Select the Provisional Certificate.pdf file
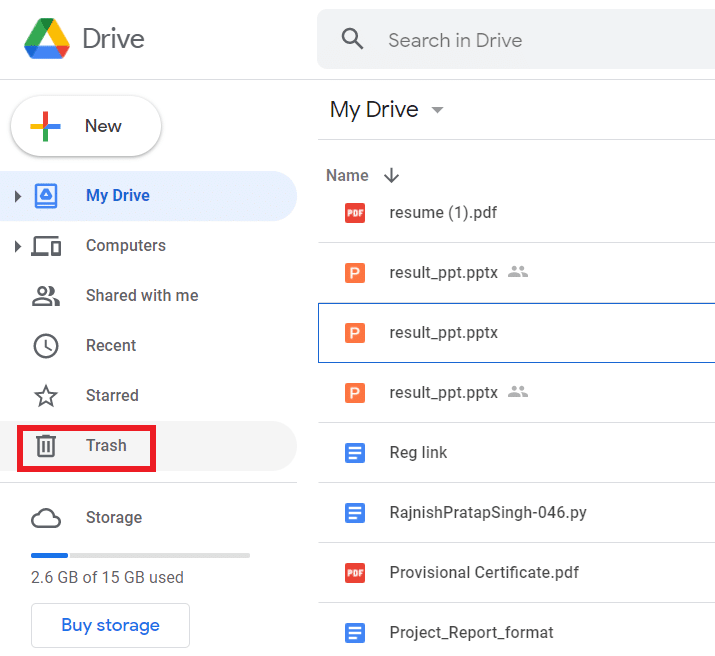The height and width of the screenshot is (656, 715). 484,573
